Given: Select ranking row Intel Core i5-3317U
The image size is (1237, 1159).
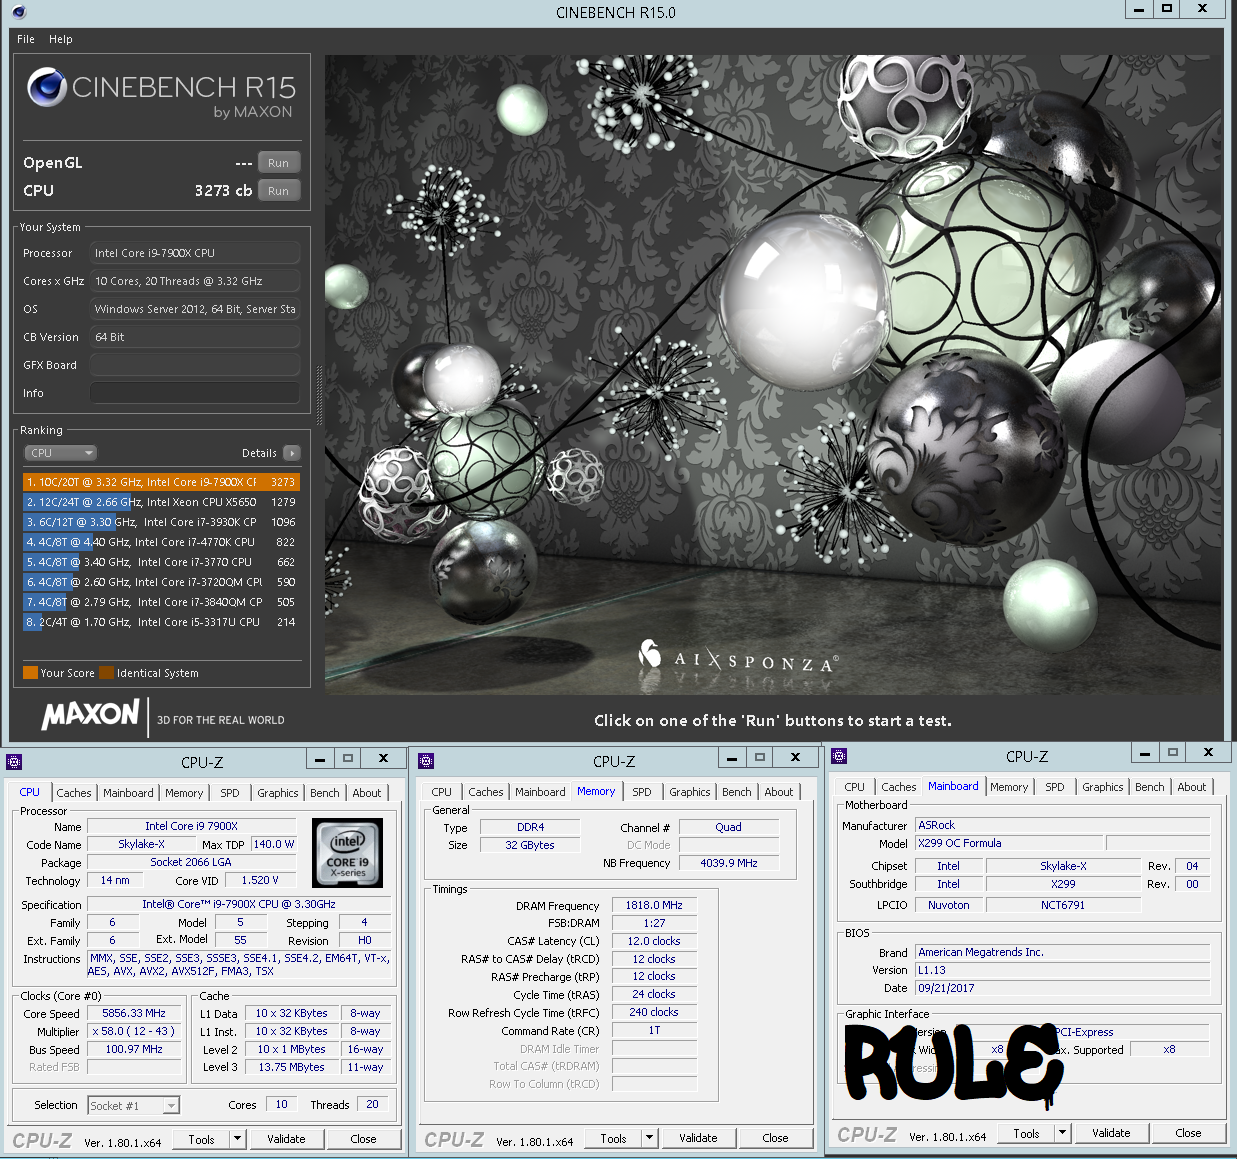Looking at the screenshot, I should tap(161, 622).
